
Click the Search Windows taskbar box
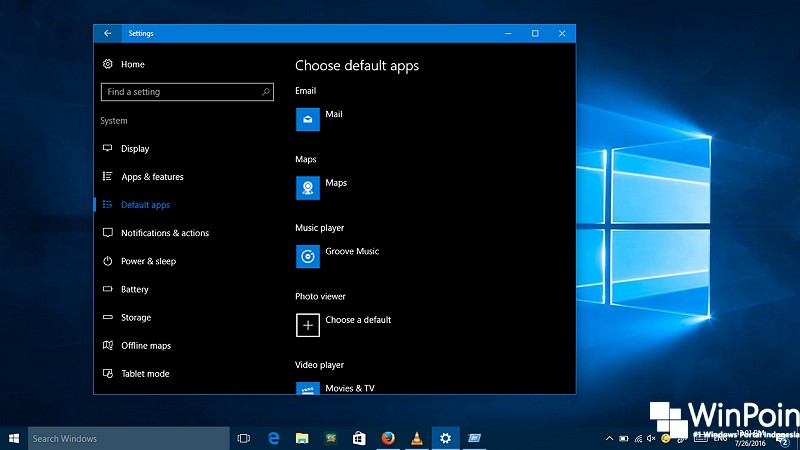pos(129,438)
